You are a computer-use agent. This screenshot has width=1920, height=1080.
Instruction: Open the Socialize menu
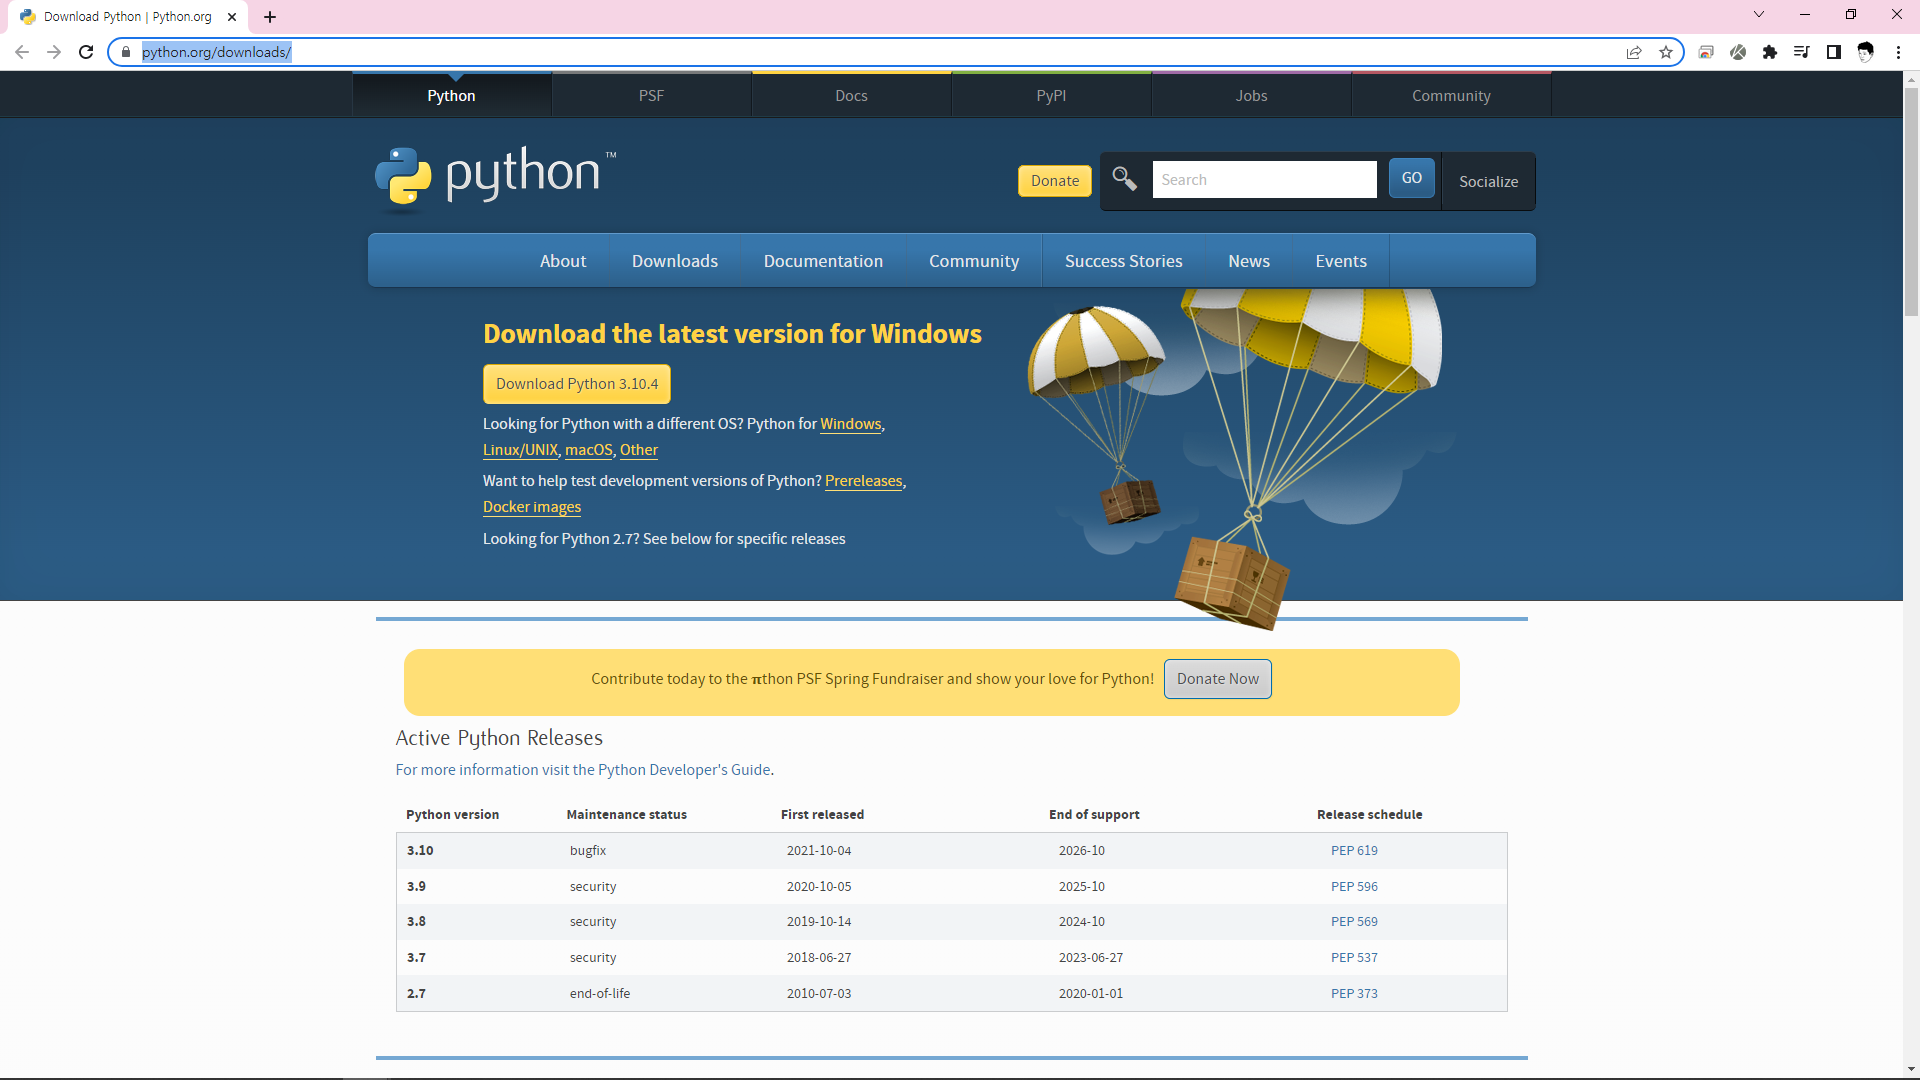[1488, 181]
